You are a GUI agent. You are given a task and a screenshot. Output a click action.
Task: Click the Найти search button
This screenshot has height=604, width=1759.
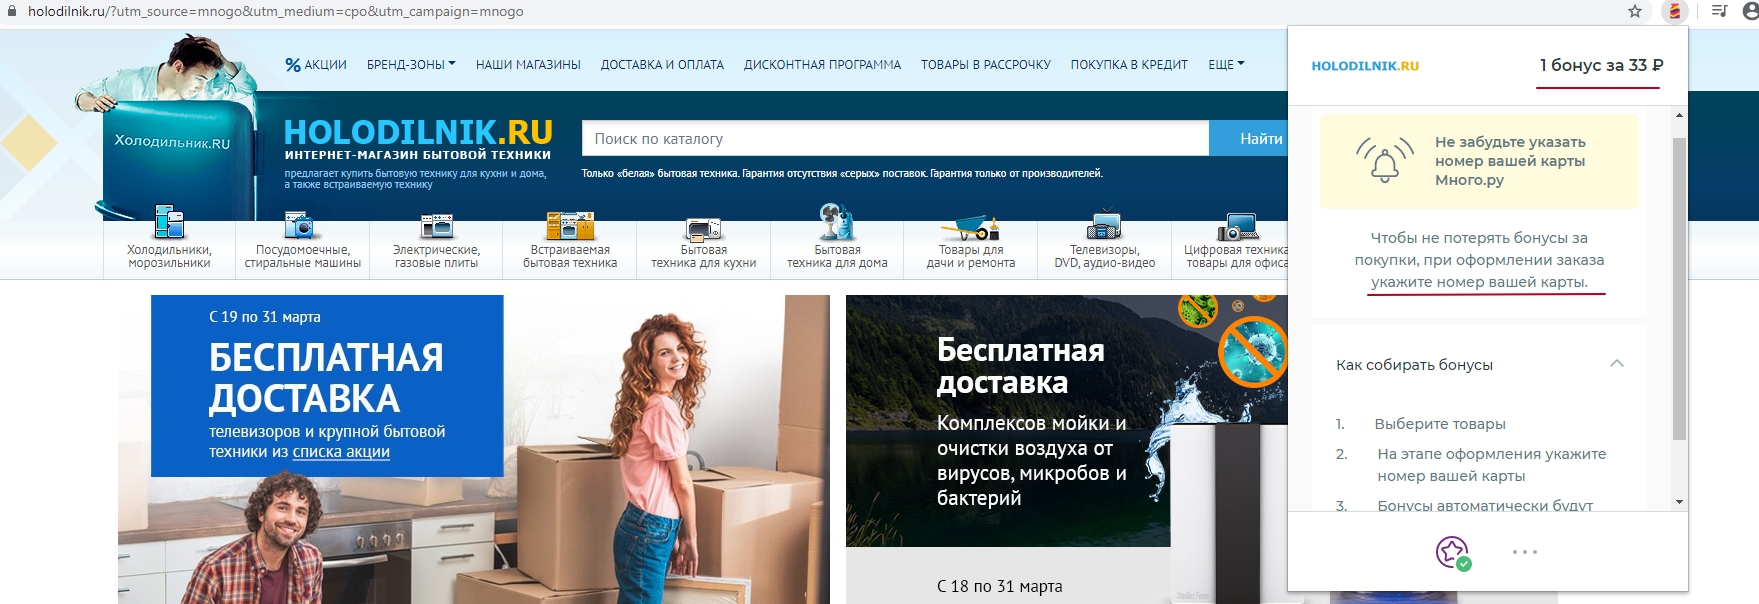(x=1250, y=139)
